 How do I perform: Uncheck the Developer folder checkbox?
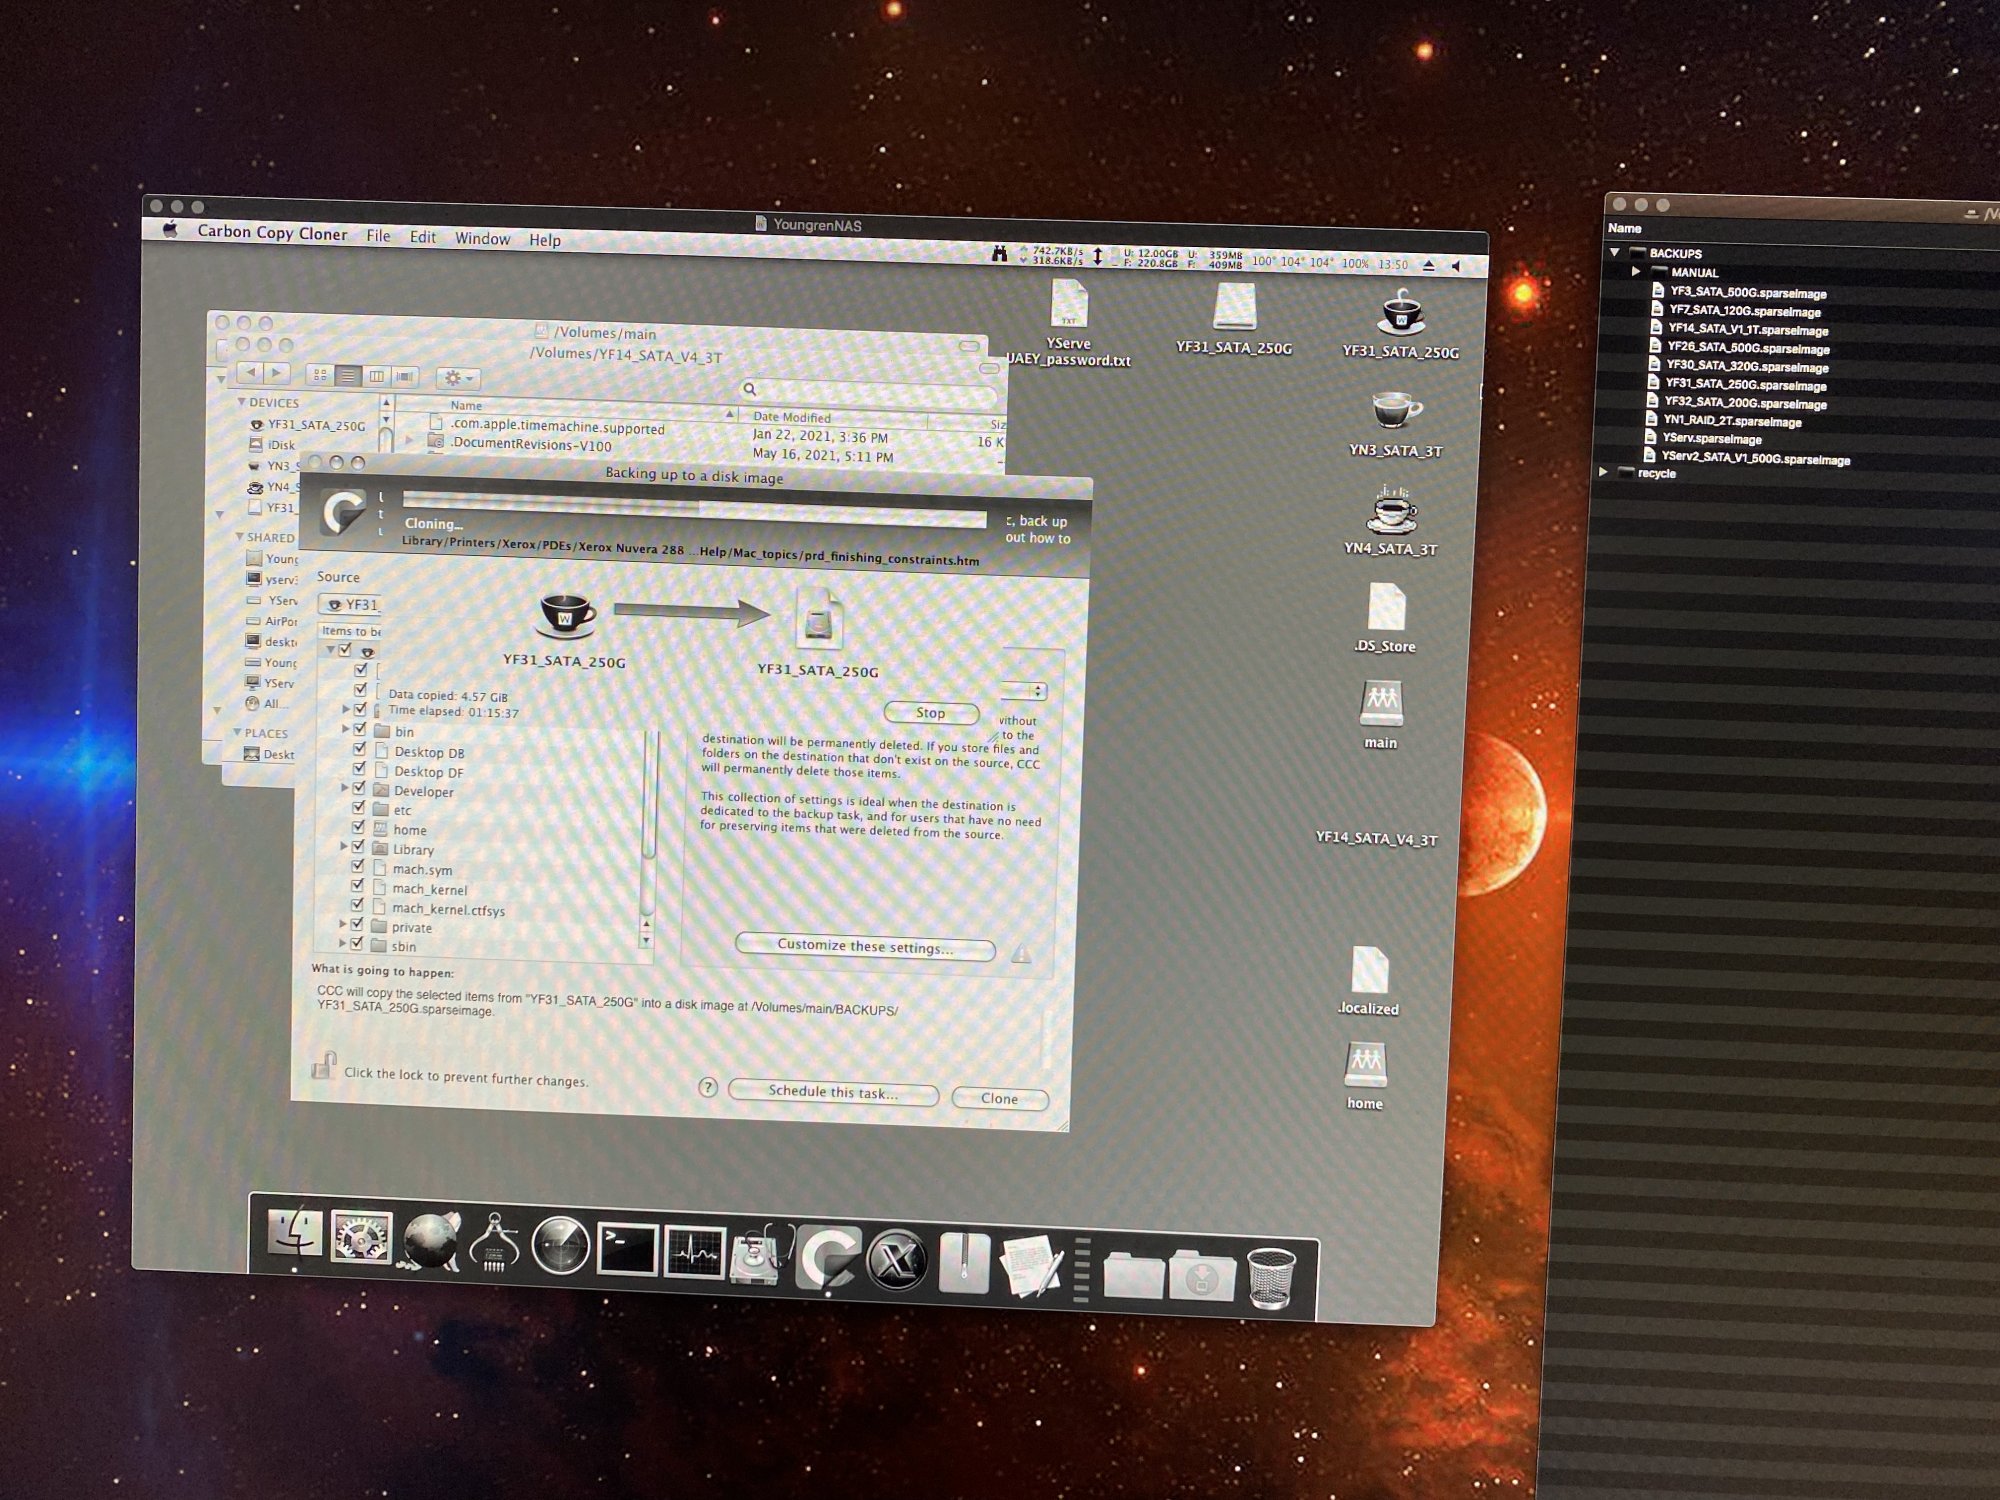pyautogui.click(x=359, y=788)
